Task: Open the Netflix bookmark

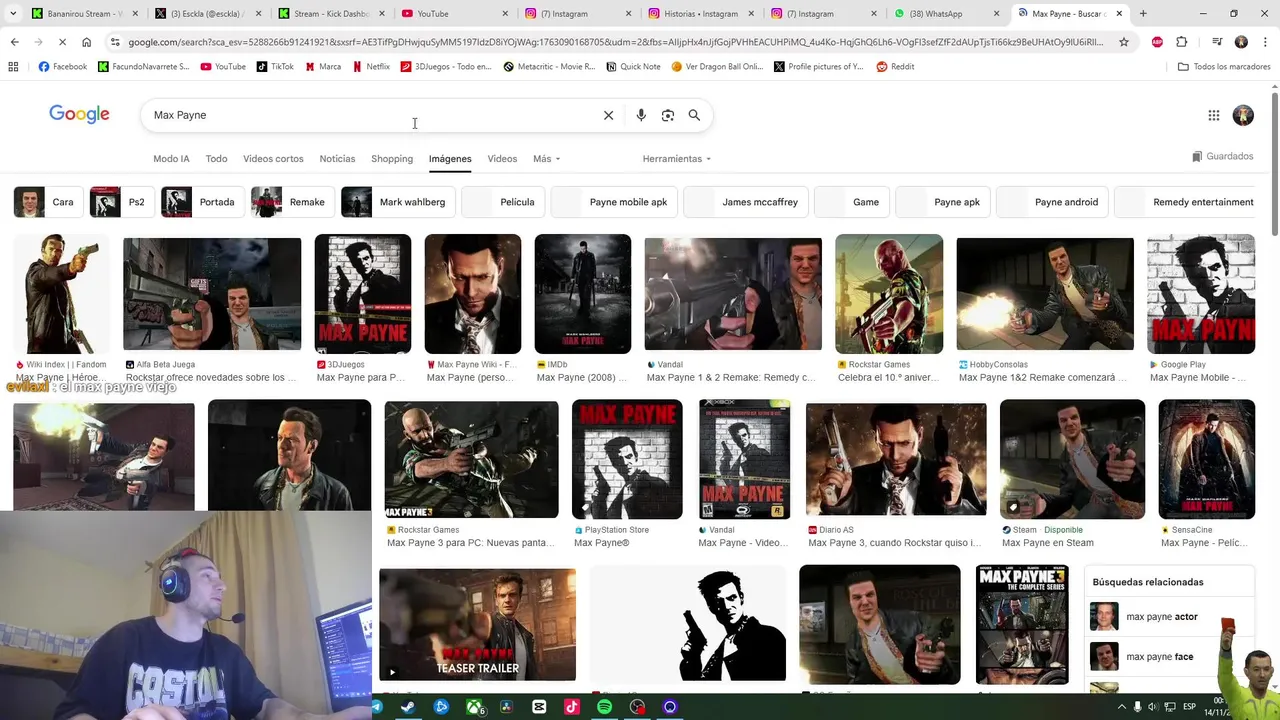Action: pyautogui.click(x=371, y=67)
